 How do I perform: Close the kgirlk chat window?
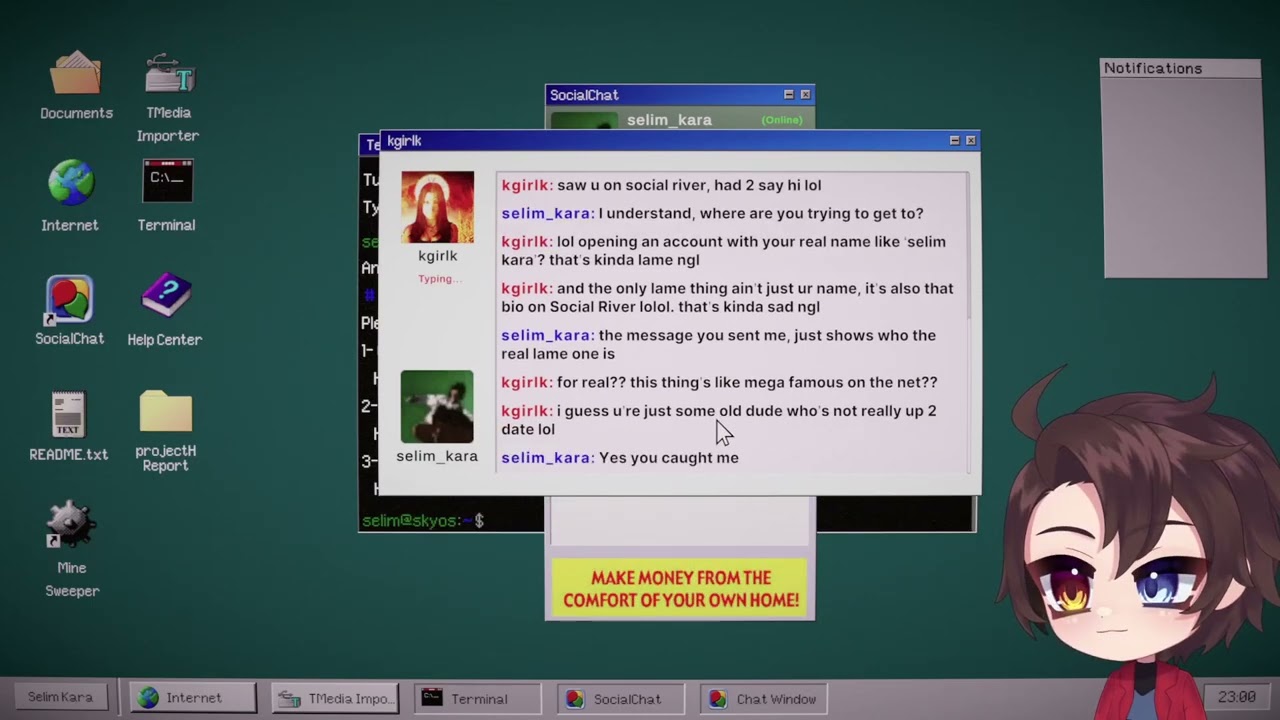970,141
